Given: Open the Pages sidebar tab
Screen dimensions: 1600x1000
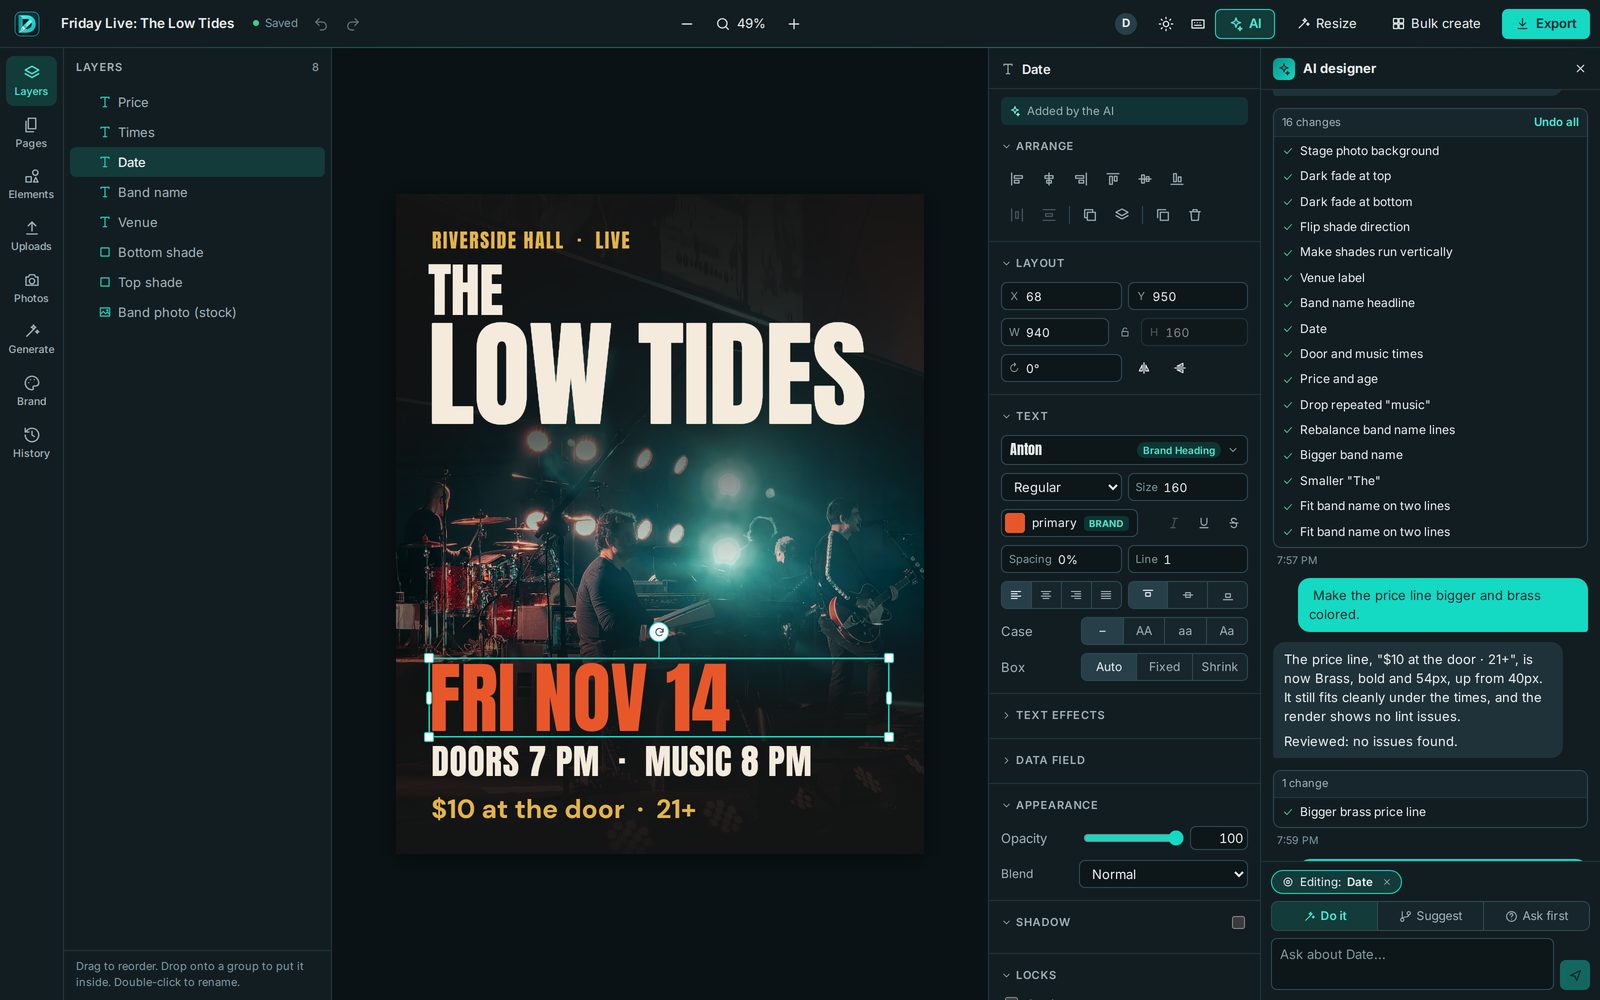Looking at the screenshot, I should click(x=31, y=133).
